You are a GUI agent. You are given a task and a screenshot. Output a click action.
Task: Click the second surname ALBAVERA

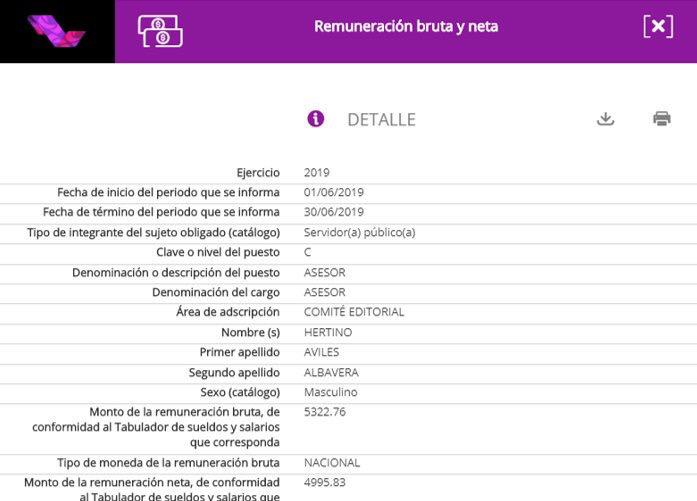click(x=331, y=373)
